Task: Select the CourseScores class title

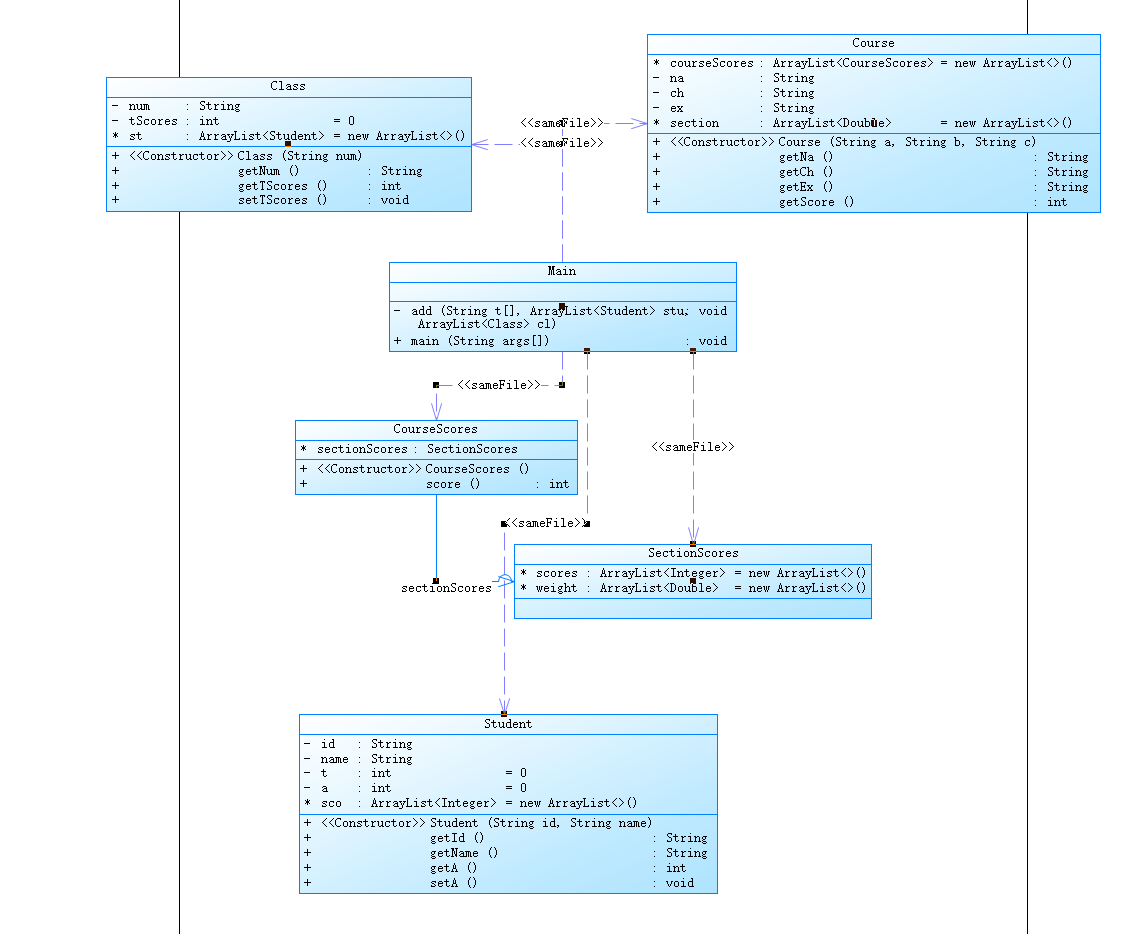Action: 435,429
